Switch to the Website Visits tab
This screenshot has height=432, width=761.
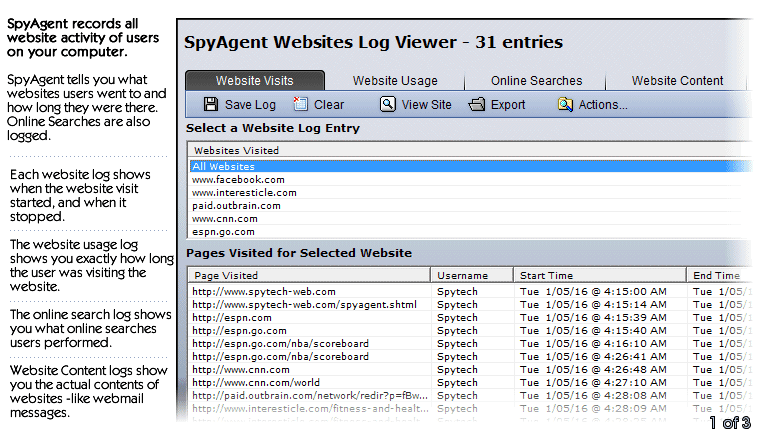(255, 81)
